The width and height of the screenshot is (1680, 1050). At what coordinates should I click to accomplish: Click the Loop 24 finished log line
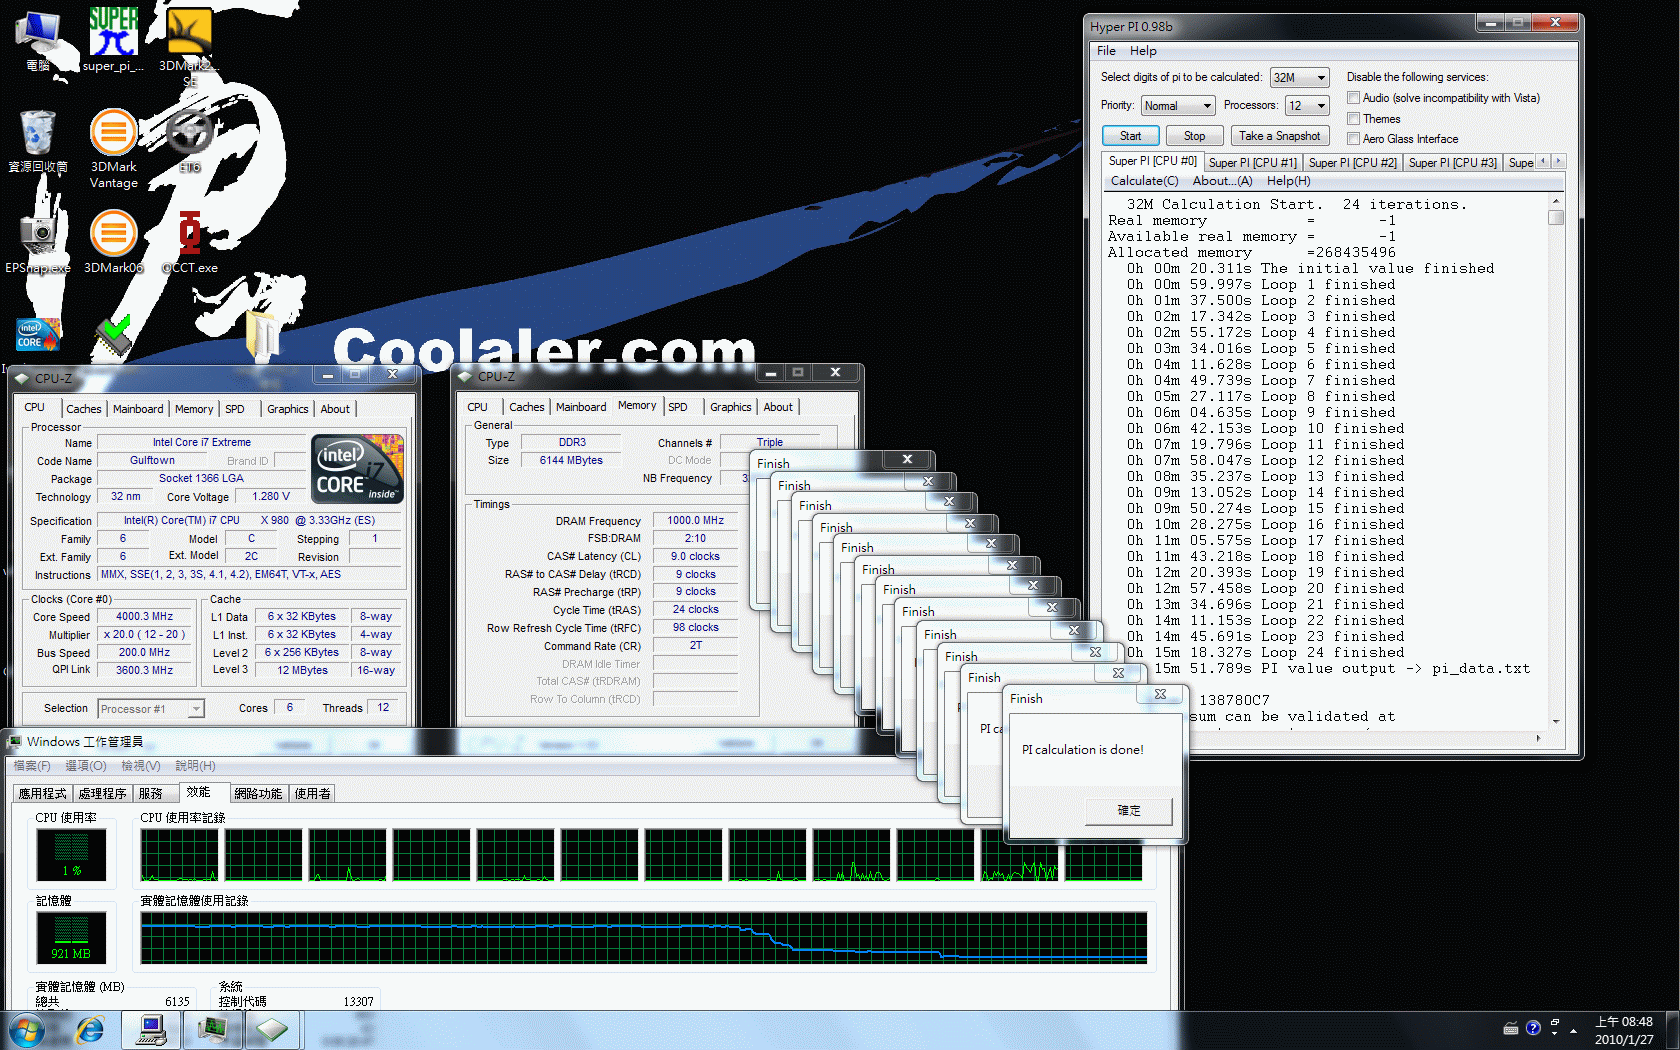click(x=1265, y=653)
